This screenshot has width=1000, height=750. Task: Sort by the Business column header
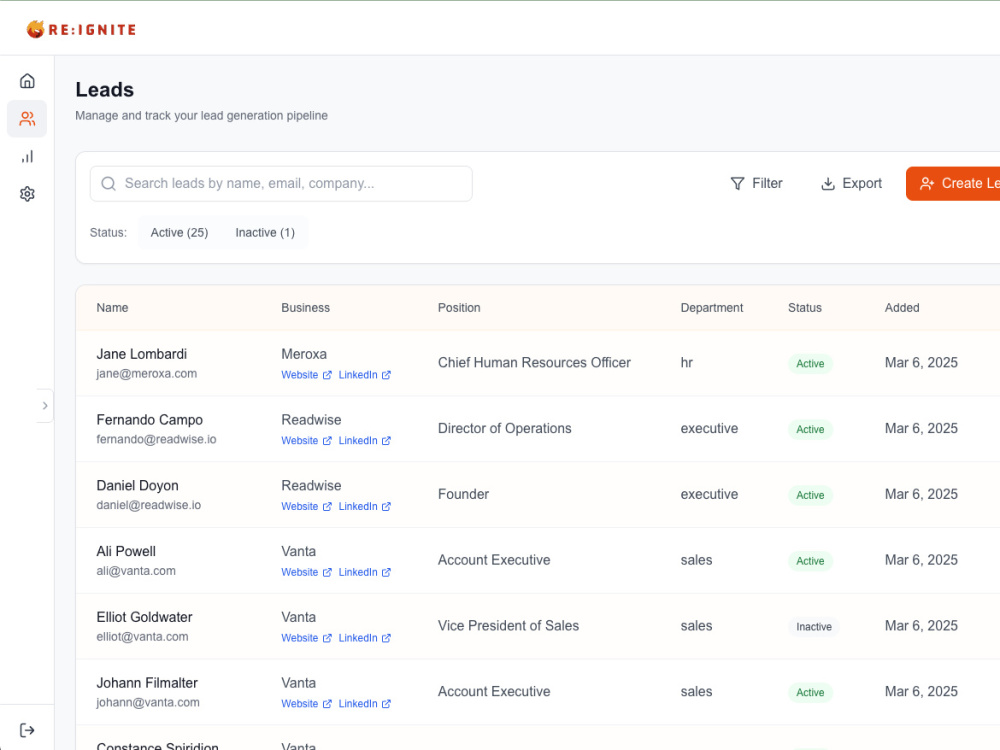[x=305, y=307]
